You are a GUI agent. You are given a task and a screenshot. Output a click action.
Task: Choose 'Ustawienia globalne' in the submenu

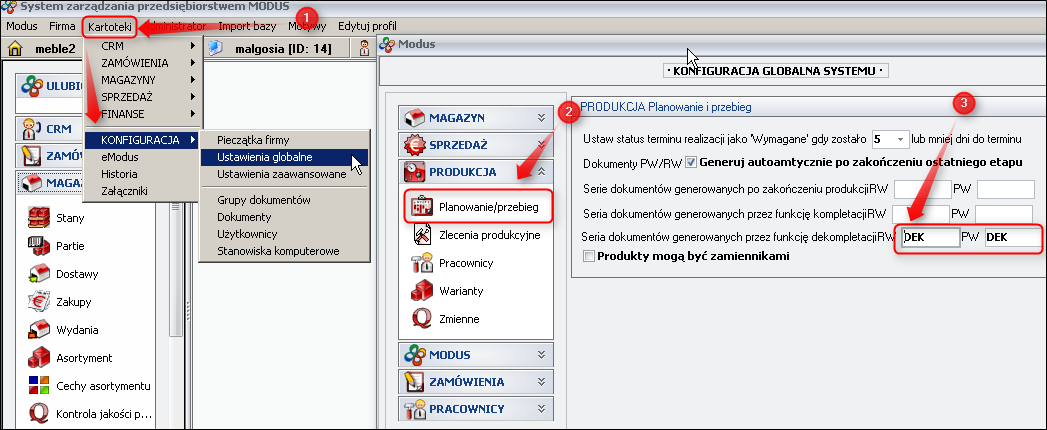click(x=257, y=157)
